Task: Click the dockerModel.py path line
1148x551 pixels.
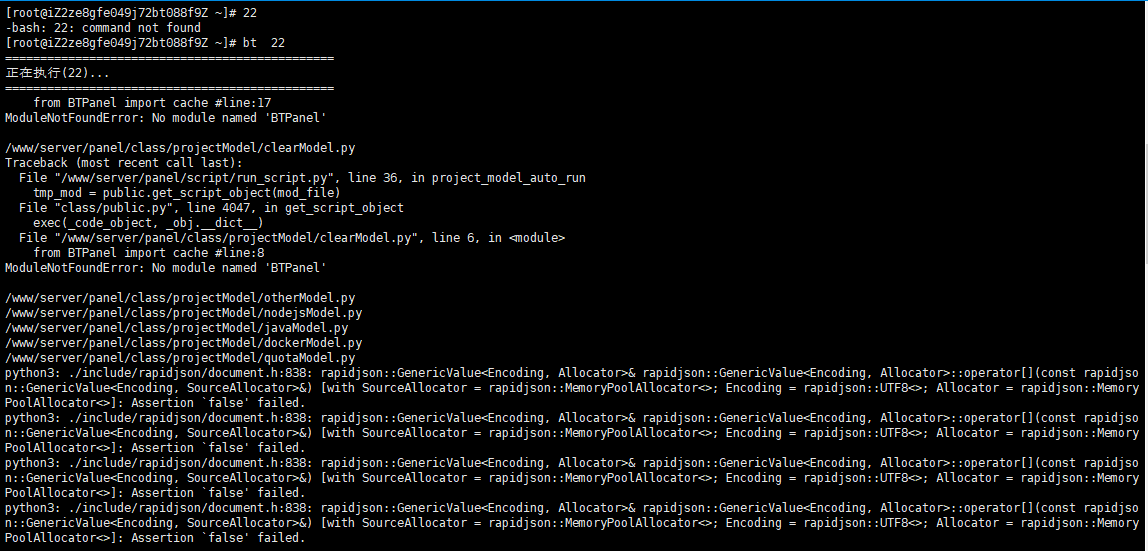Action: (x=184, y=343)
